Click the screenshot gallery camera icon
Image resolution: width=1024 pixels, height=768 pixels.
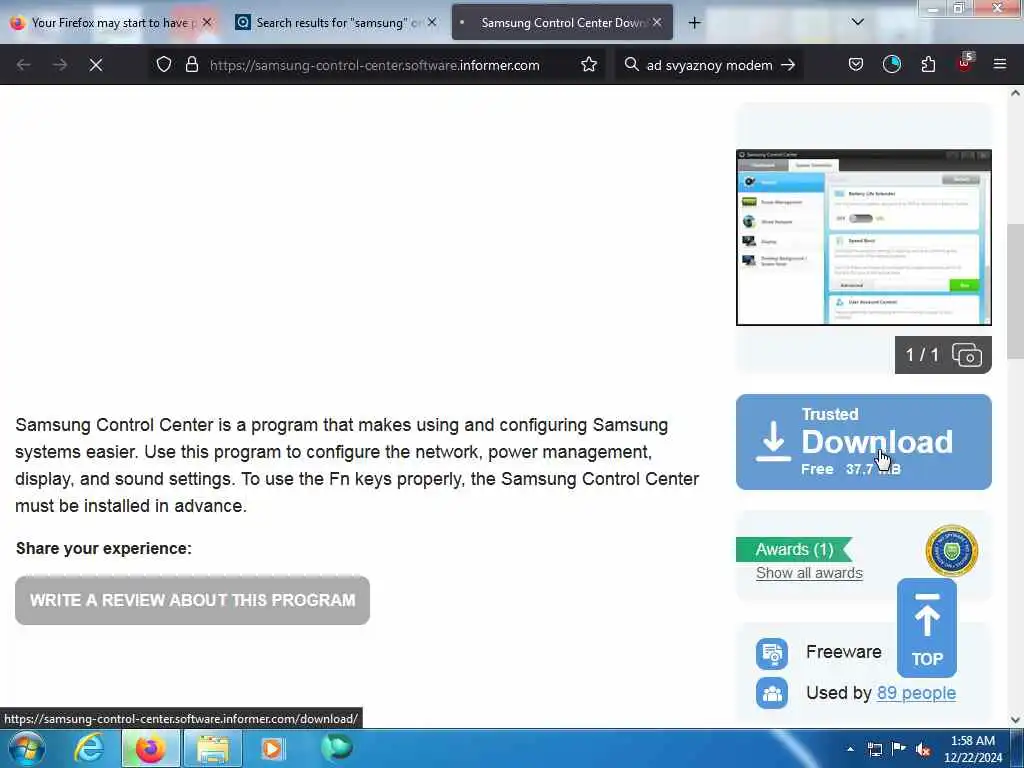(x=967, y=355)
